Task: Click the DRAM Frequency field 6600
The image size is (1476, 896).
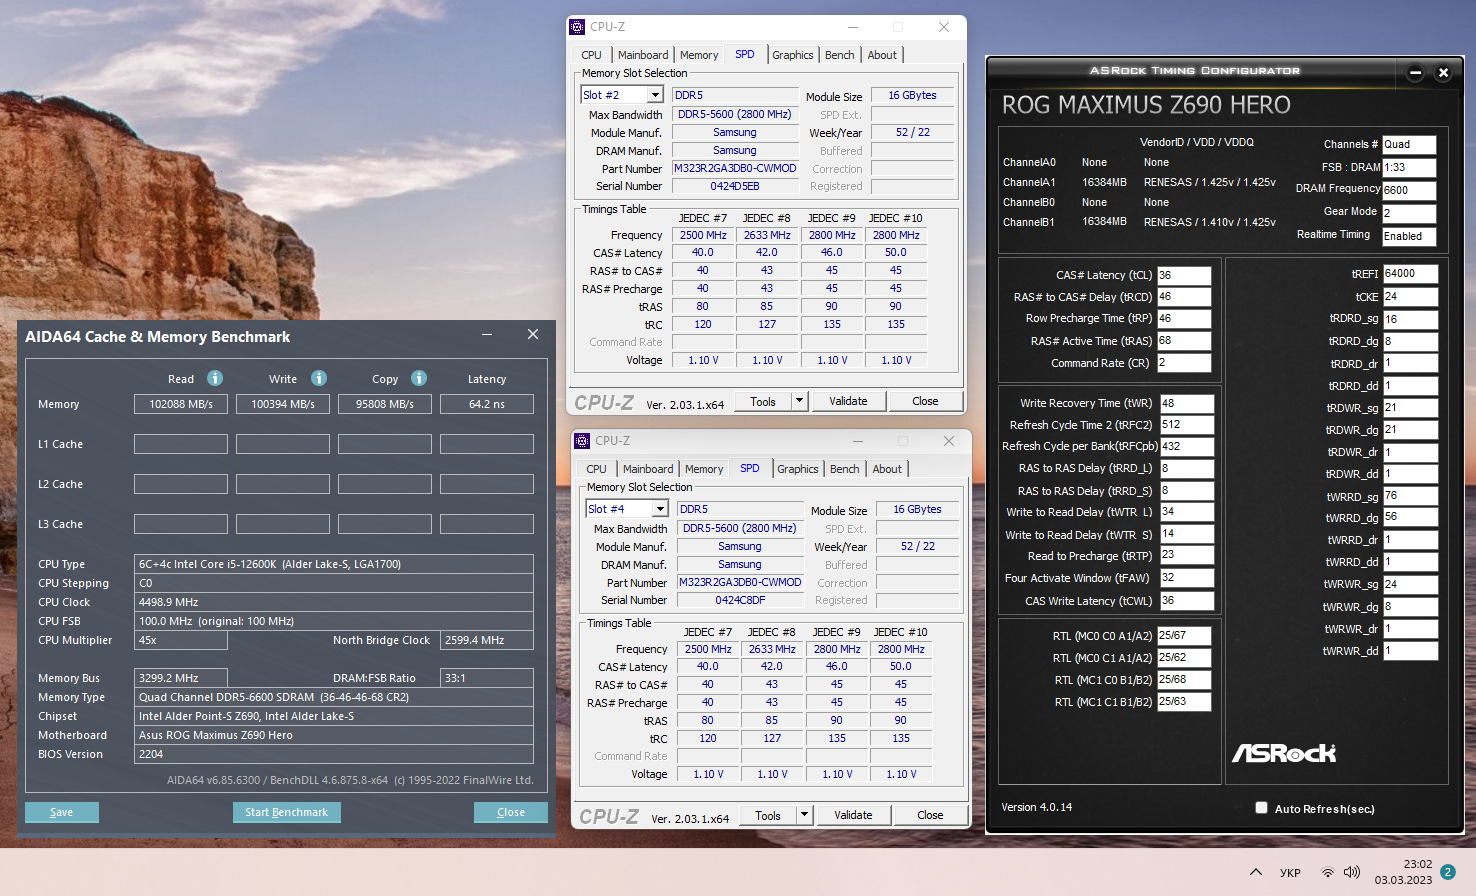Action: (x=1409, y=190)
